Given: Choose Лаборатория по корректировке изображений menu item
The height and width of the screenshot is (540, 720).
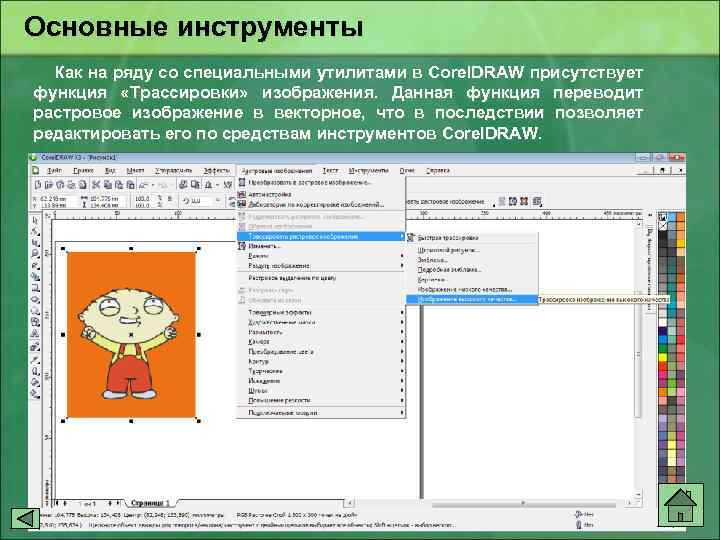Looking at the screenshot, I should point(321,204).
